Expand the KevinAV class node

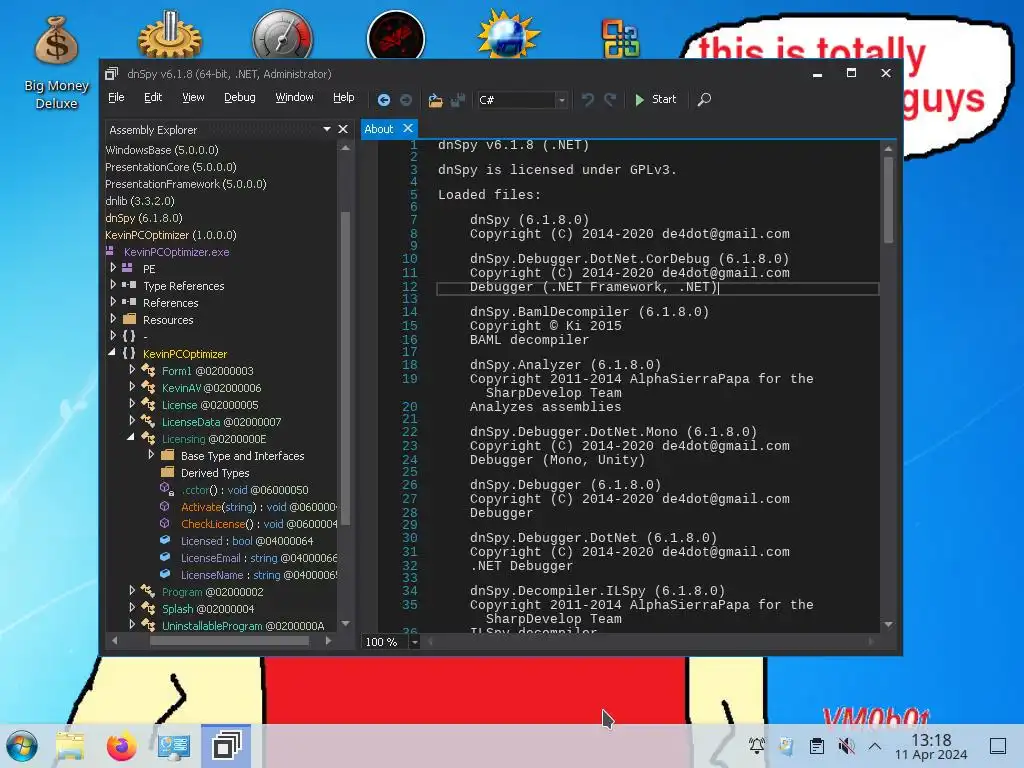[132, 387]
